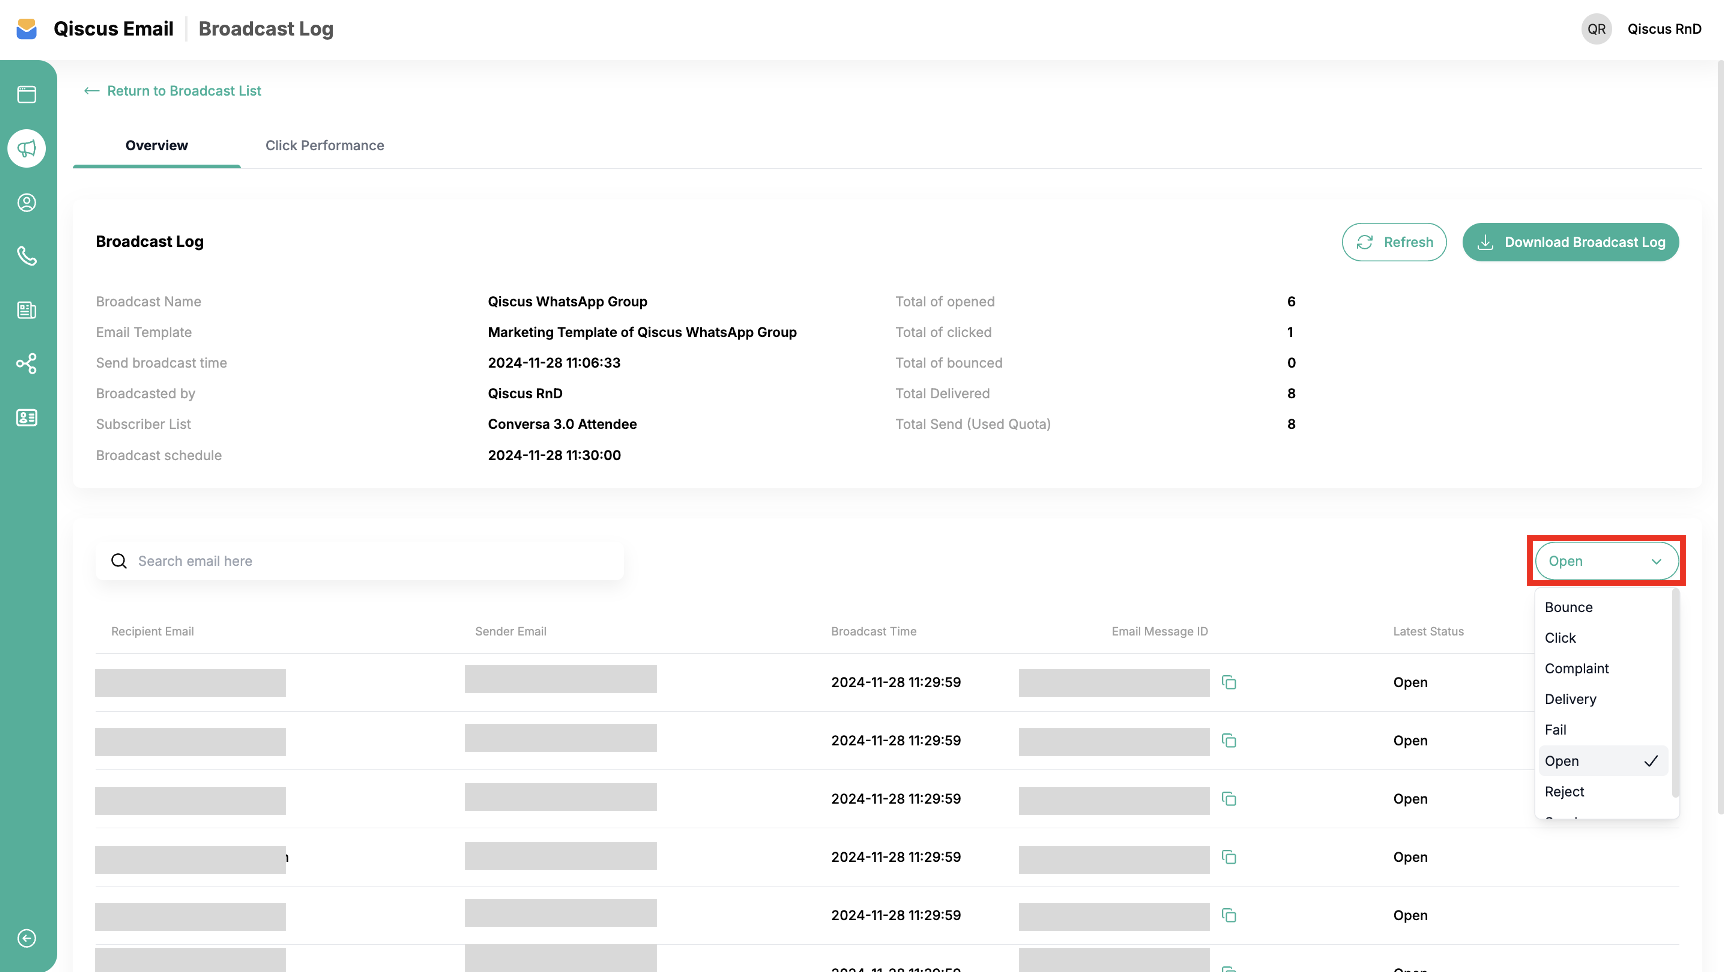Screen dimensions: 1724x972
Task: Open the newspaper template sidebar icon
Action: [x=27, y=310]
